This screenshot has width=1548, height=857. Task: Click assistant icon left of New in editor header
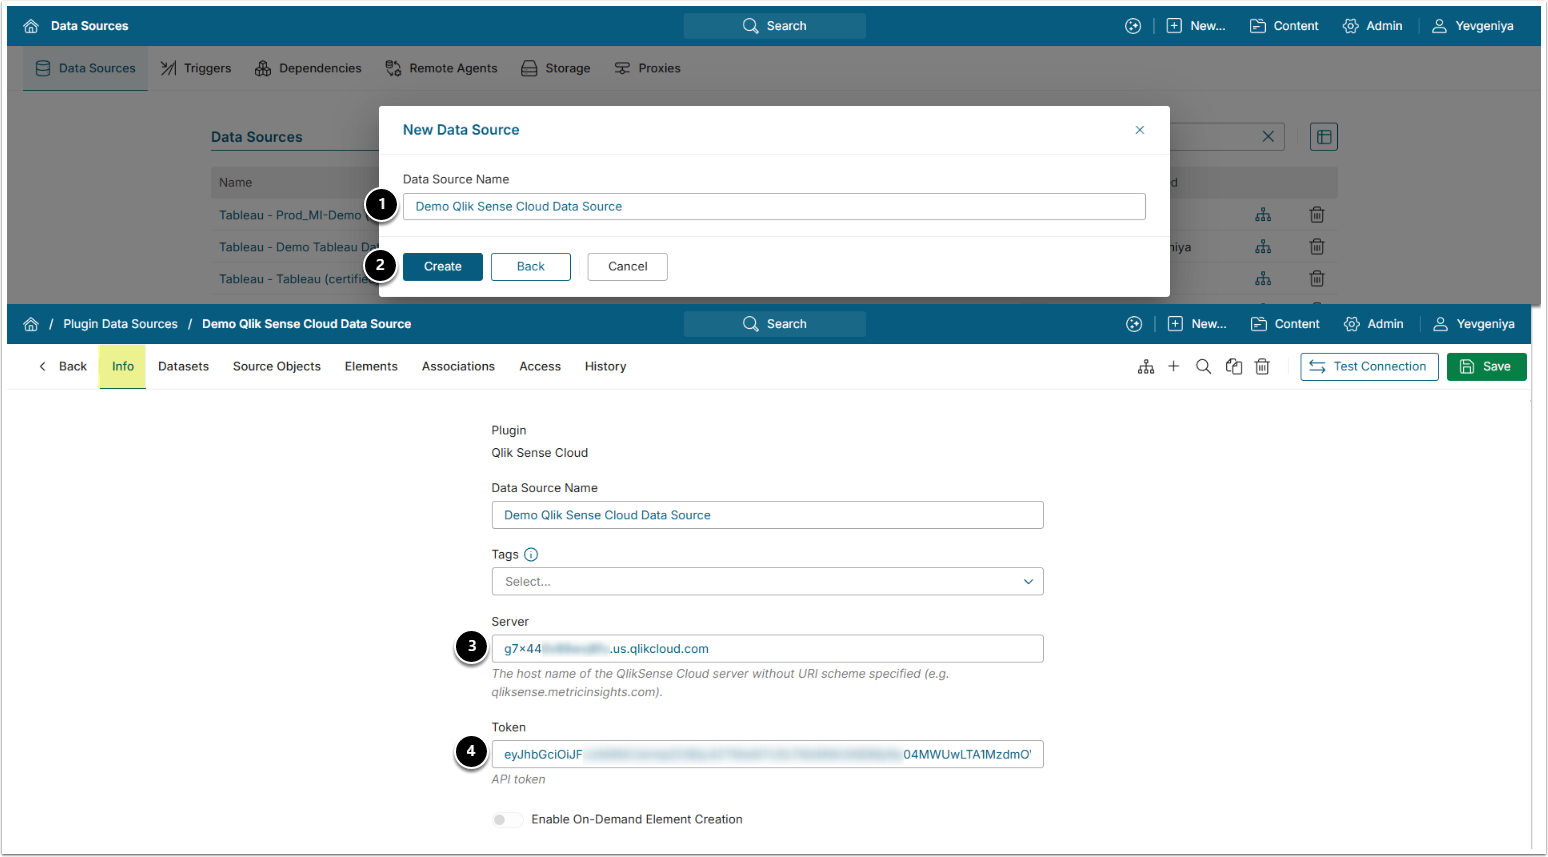pyautogui.click(x=1134, y=324)
